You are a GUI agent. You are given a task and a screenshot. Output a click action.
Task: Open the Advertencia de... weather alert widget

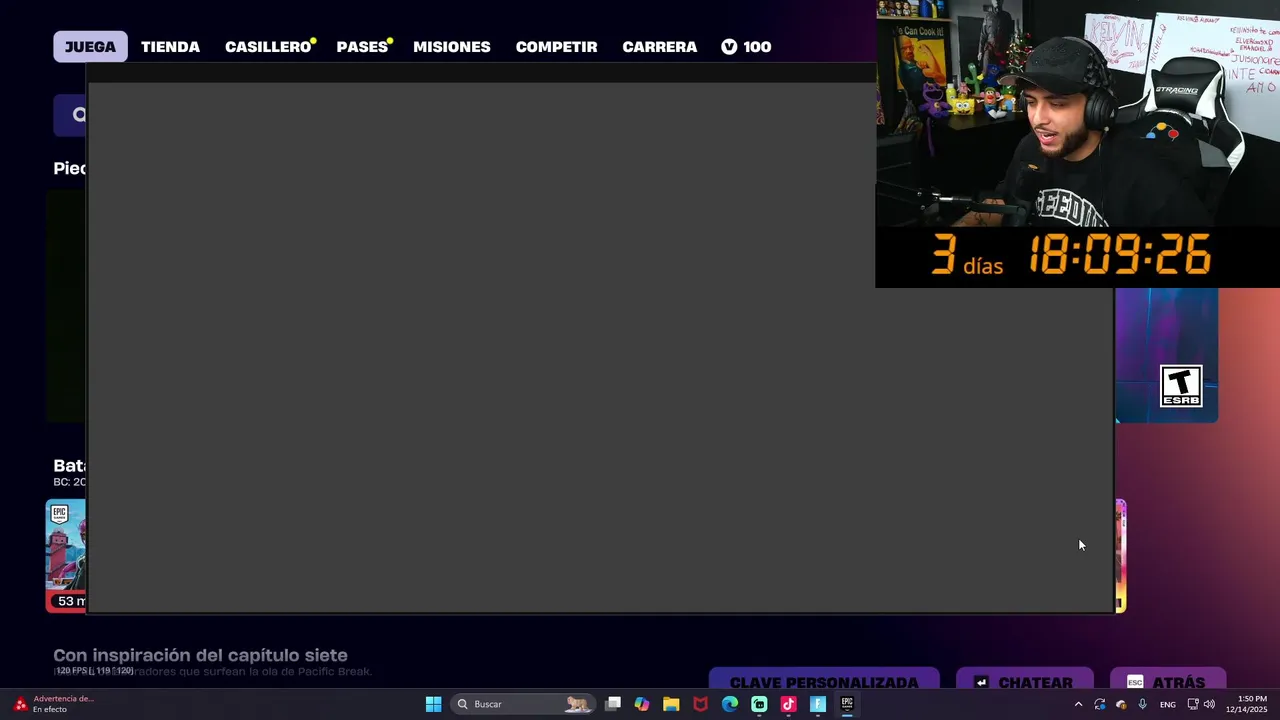tap(52, 704)
